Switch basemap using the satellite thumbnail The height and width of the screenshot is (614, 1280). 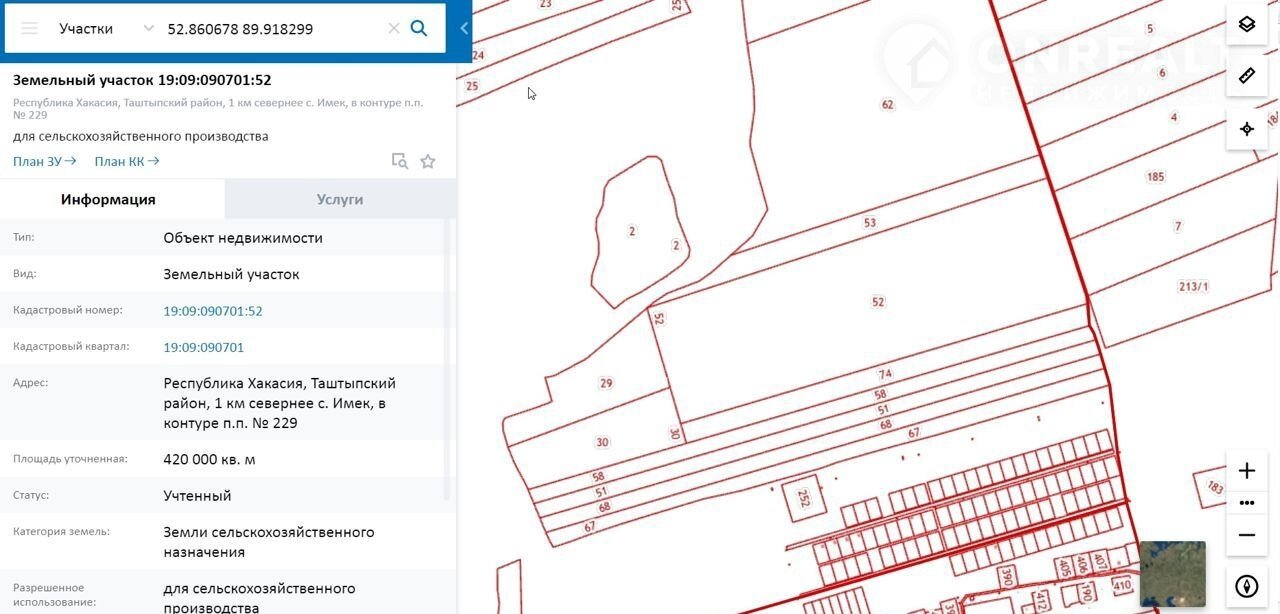pyautogui.click(x=1172, y=573)
